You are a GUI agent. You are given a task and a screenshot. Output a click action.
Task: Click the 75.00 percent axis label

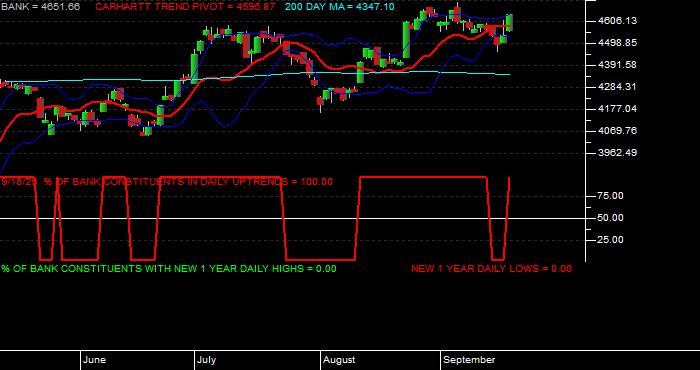pos(611,195)
